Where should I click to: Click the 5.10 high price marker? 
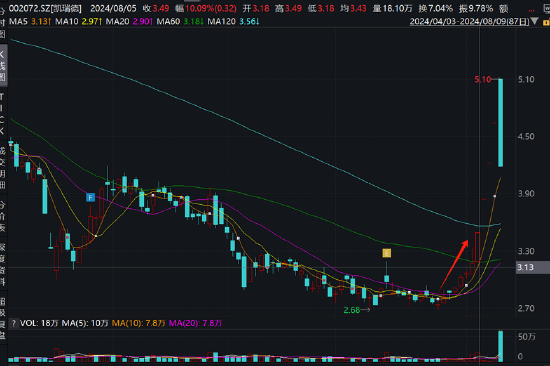pos(483,80)
